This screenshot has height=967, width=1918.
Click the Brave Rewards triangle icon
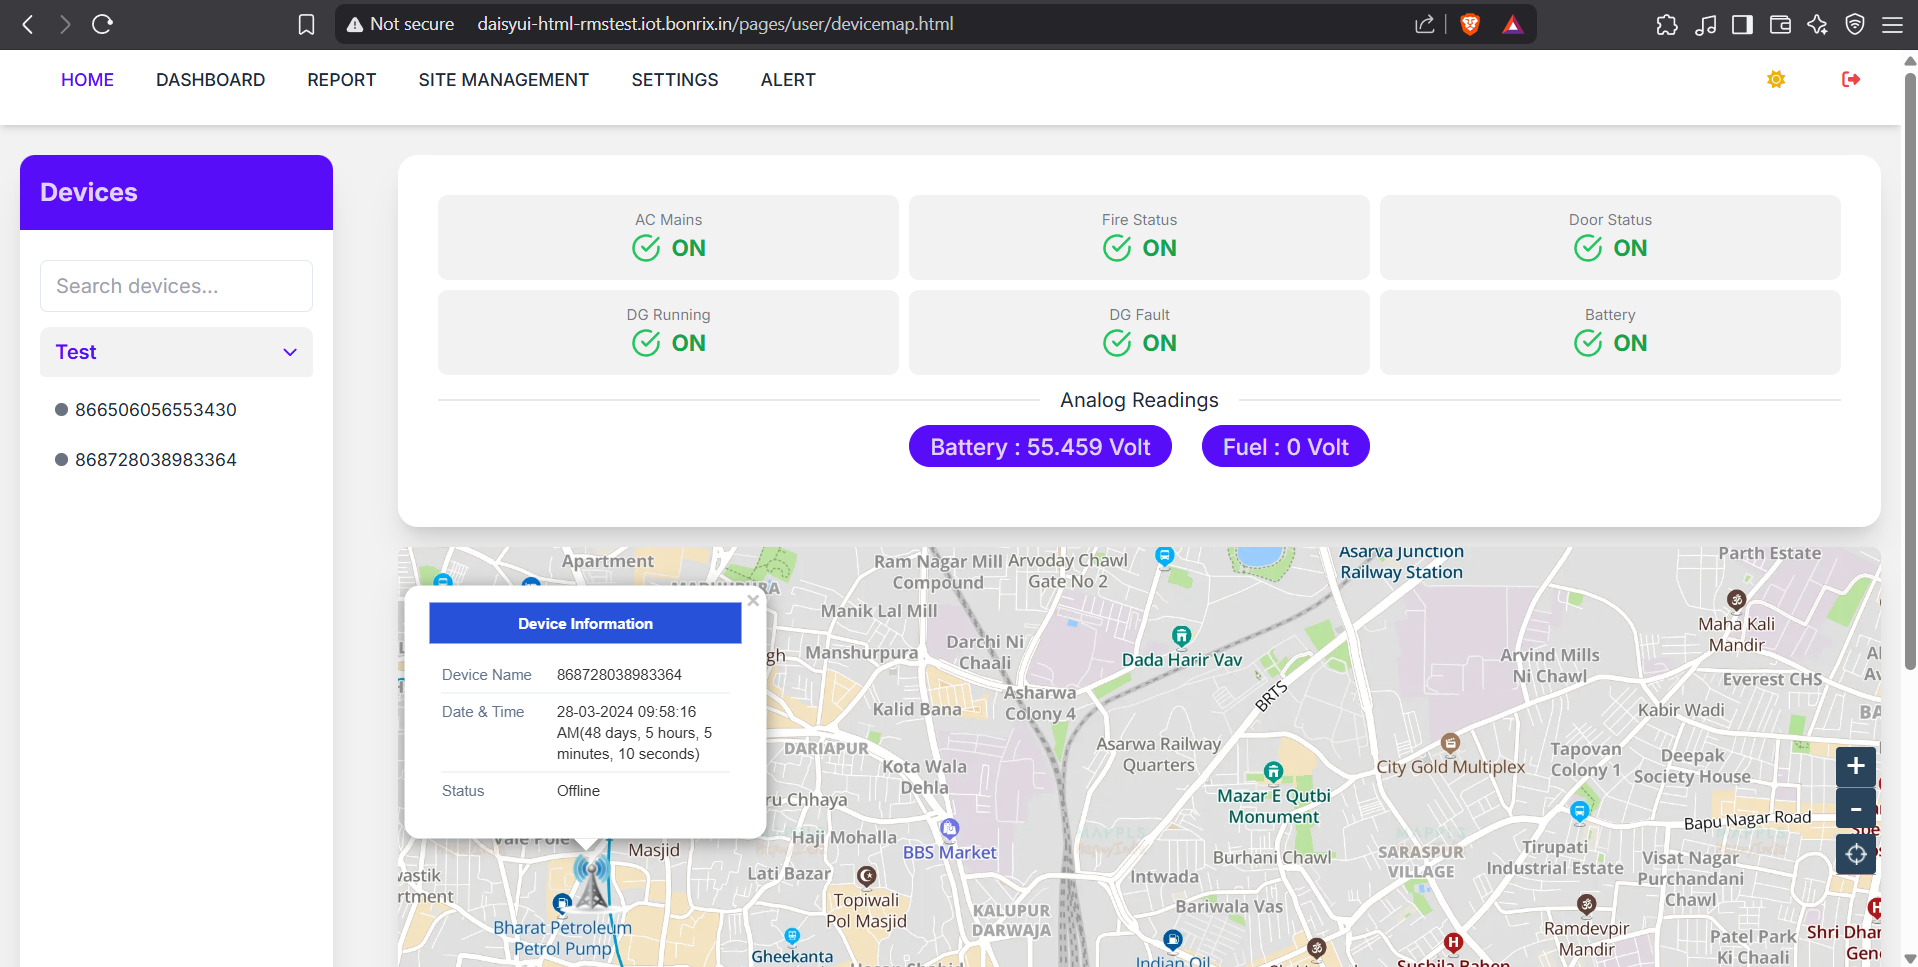[x=1512, y=24]
